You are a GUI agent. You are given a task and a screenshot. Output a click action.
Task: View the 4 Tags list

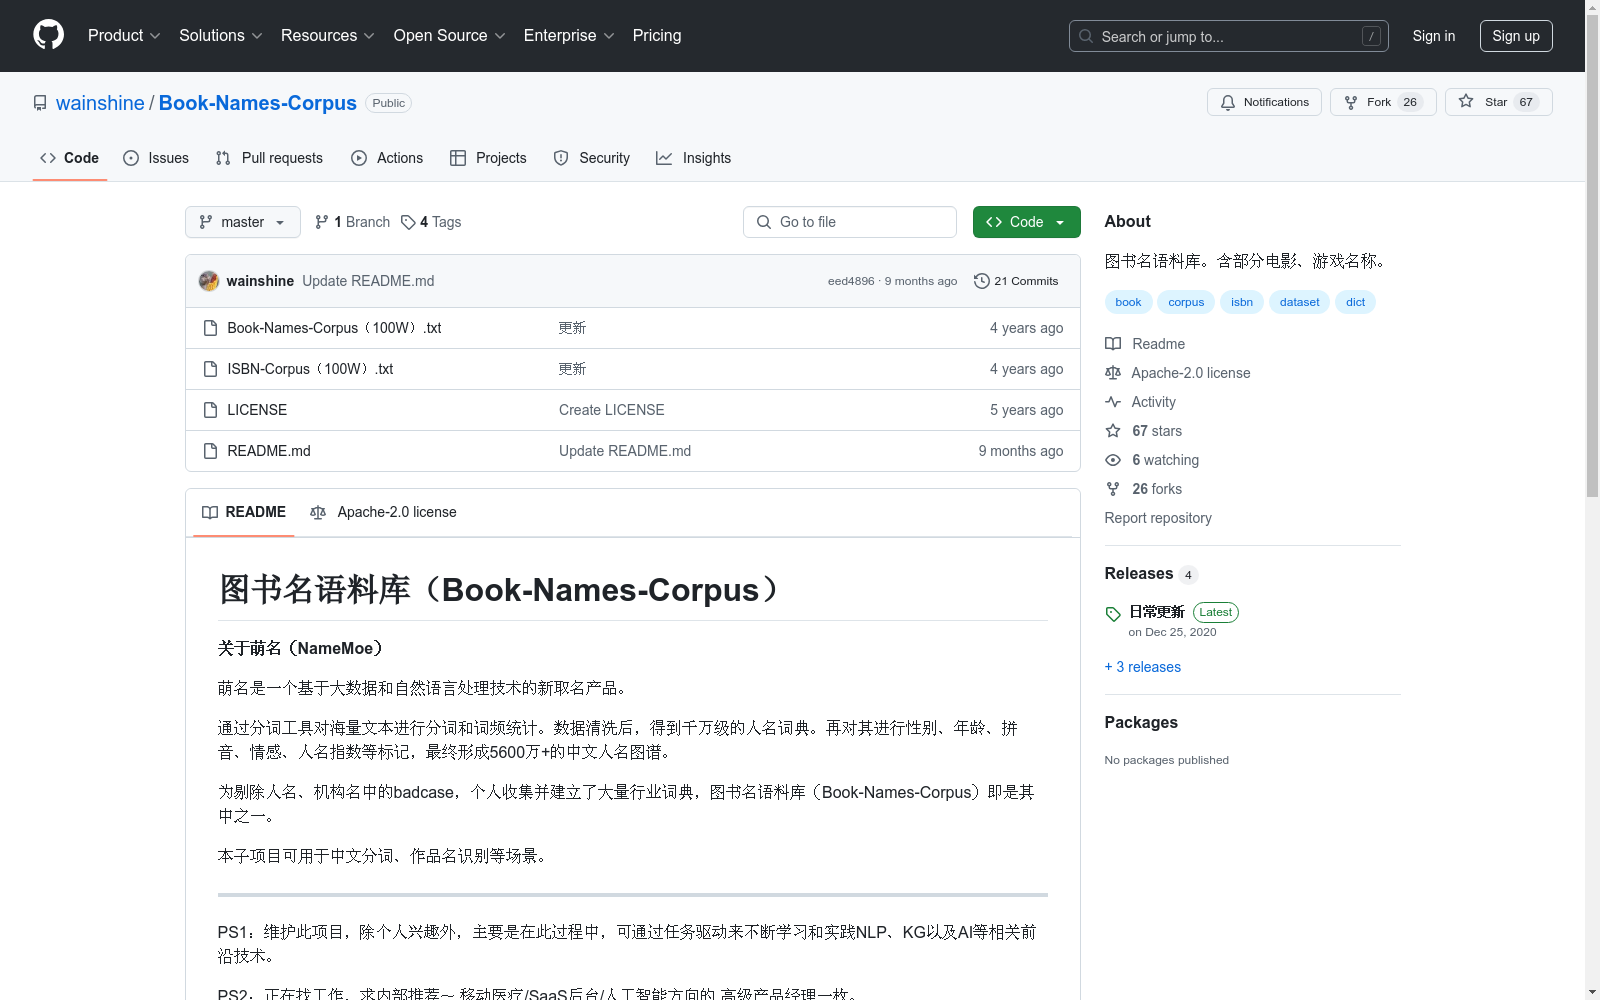click(431, 222)
